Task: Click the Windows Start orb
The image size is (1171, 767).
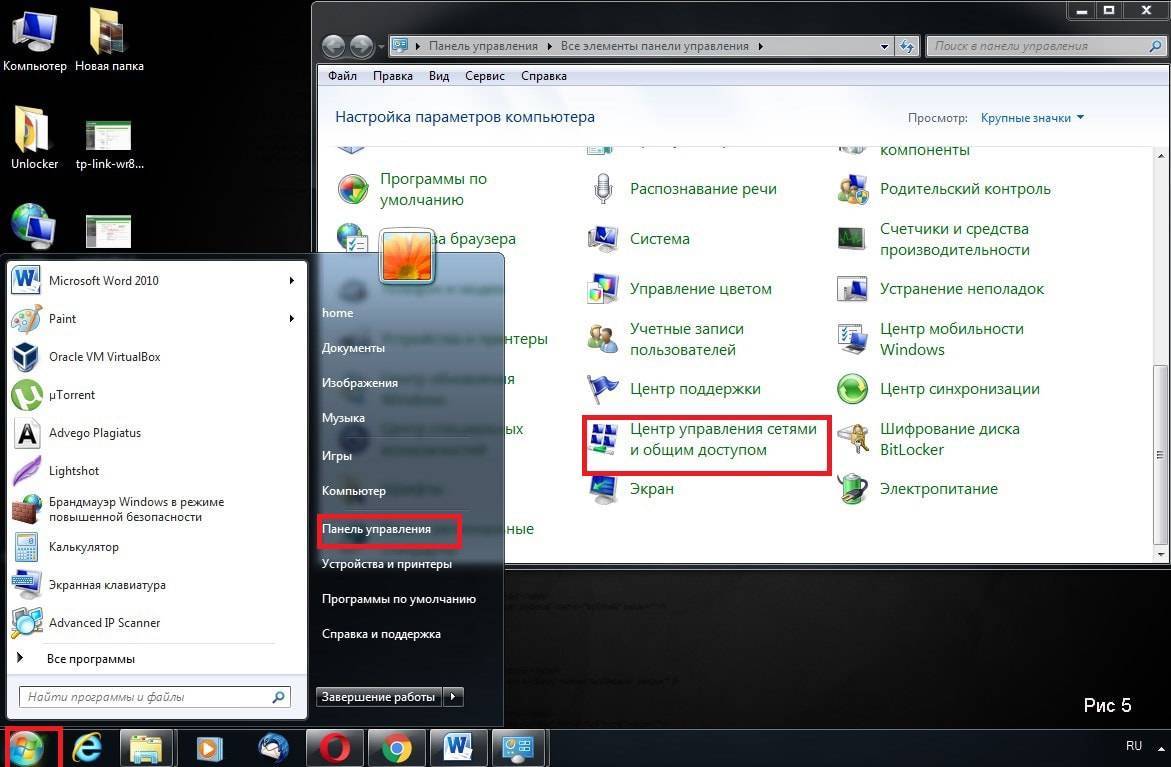Action: 29,747
